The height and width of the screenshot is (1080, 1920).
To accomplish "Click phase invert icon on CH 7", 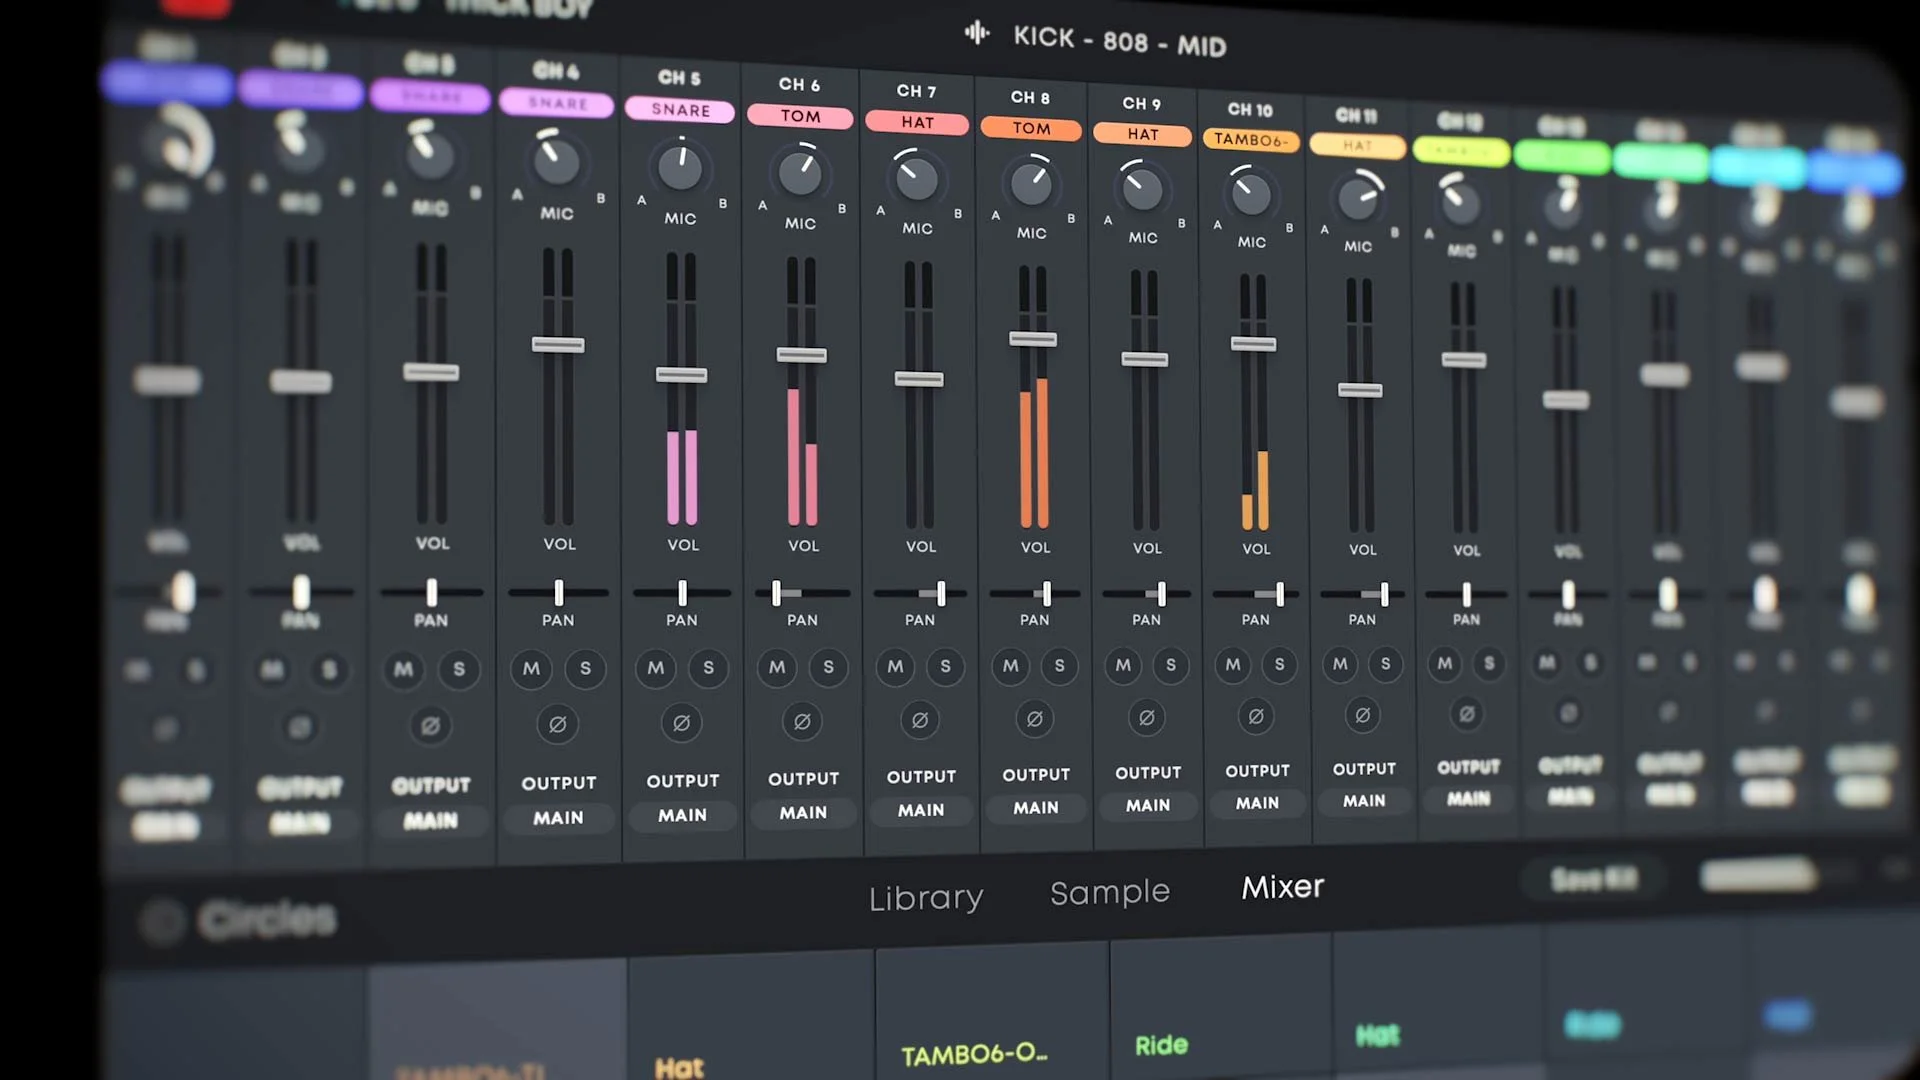I will [919, 720].
